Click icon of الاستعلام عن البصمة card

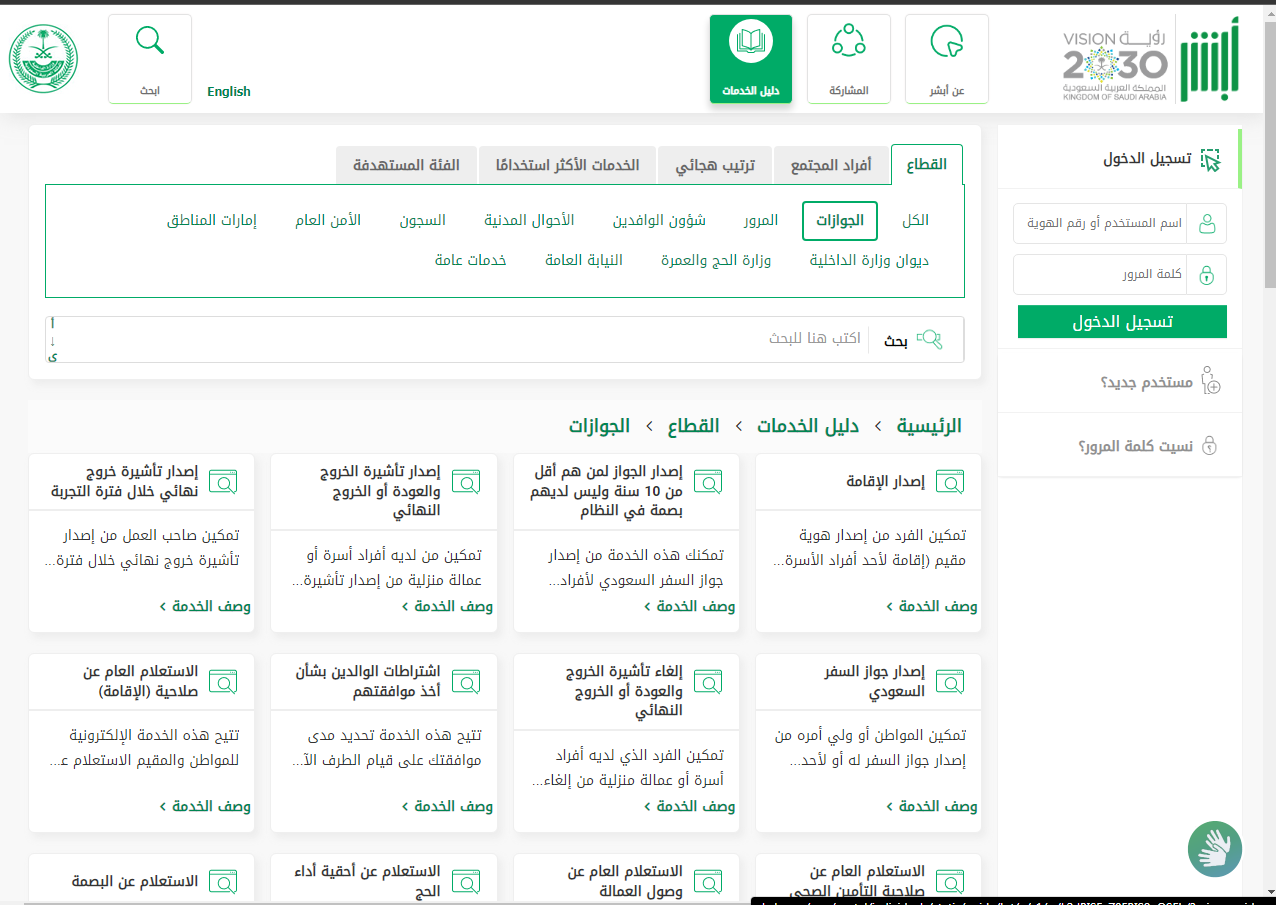pyautogui.click(x=224, y=881)
